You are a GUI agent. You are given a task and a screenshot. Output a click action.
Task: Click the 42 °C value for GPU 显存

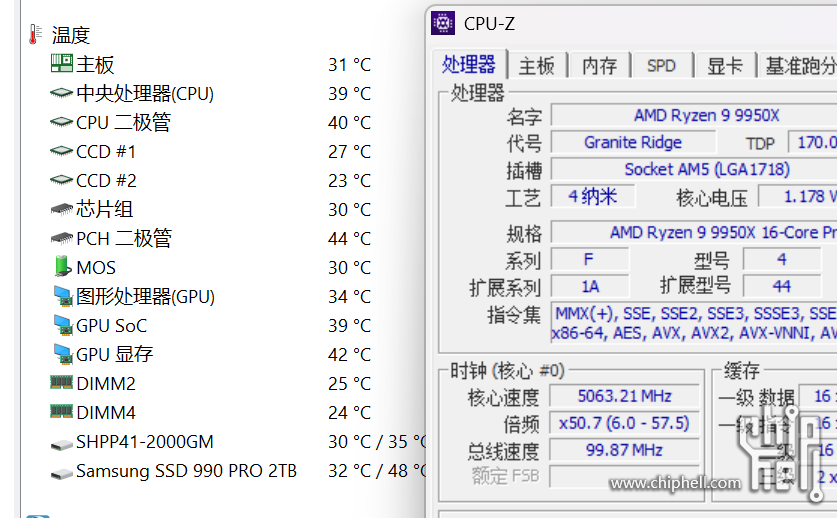click(x=349, y=355)
